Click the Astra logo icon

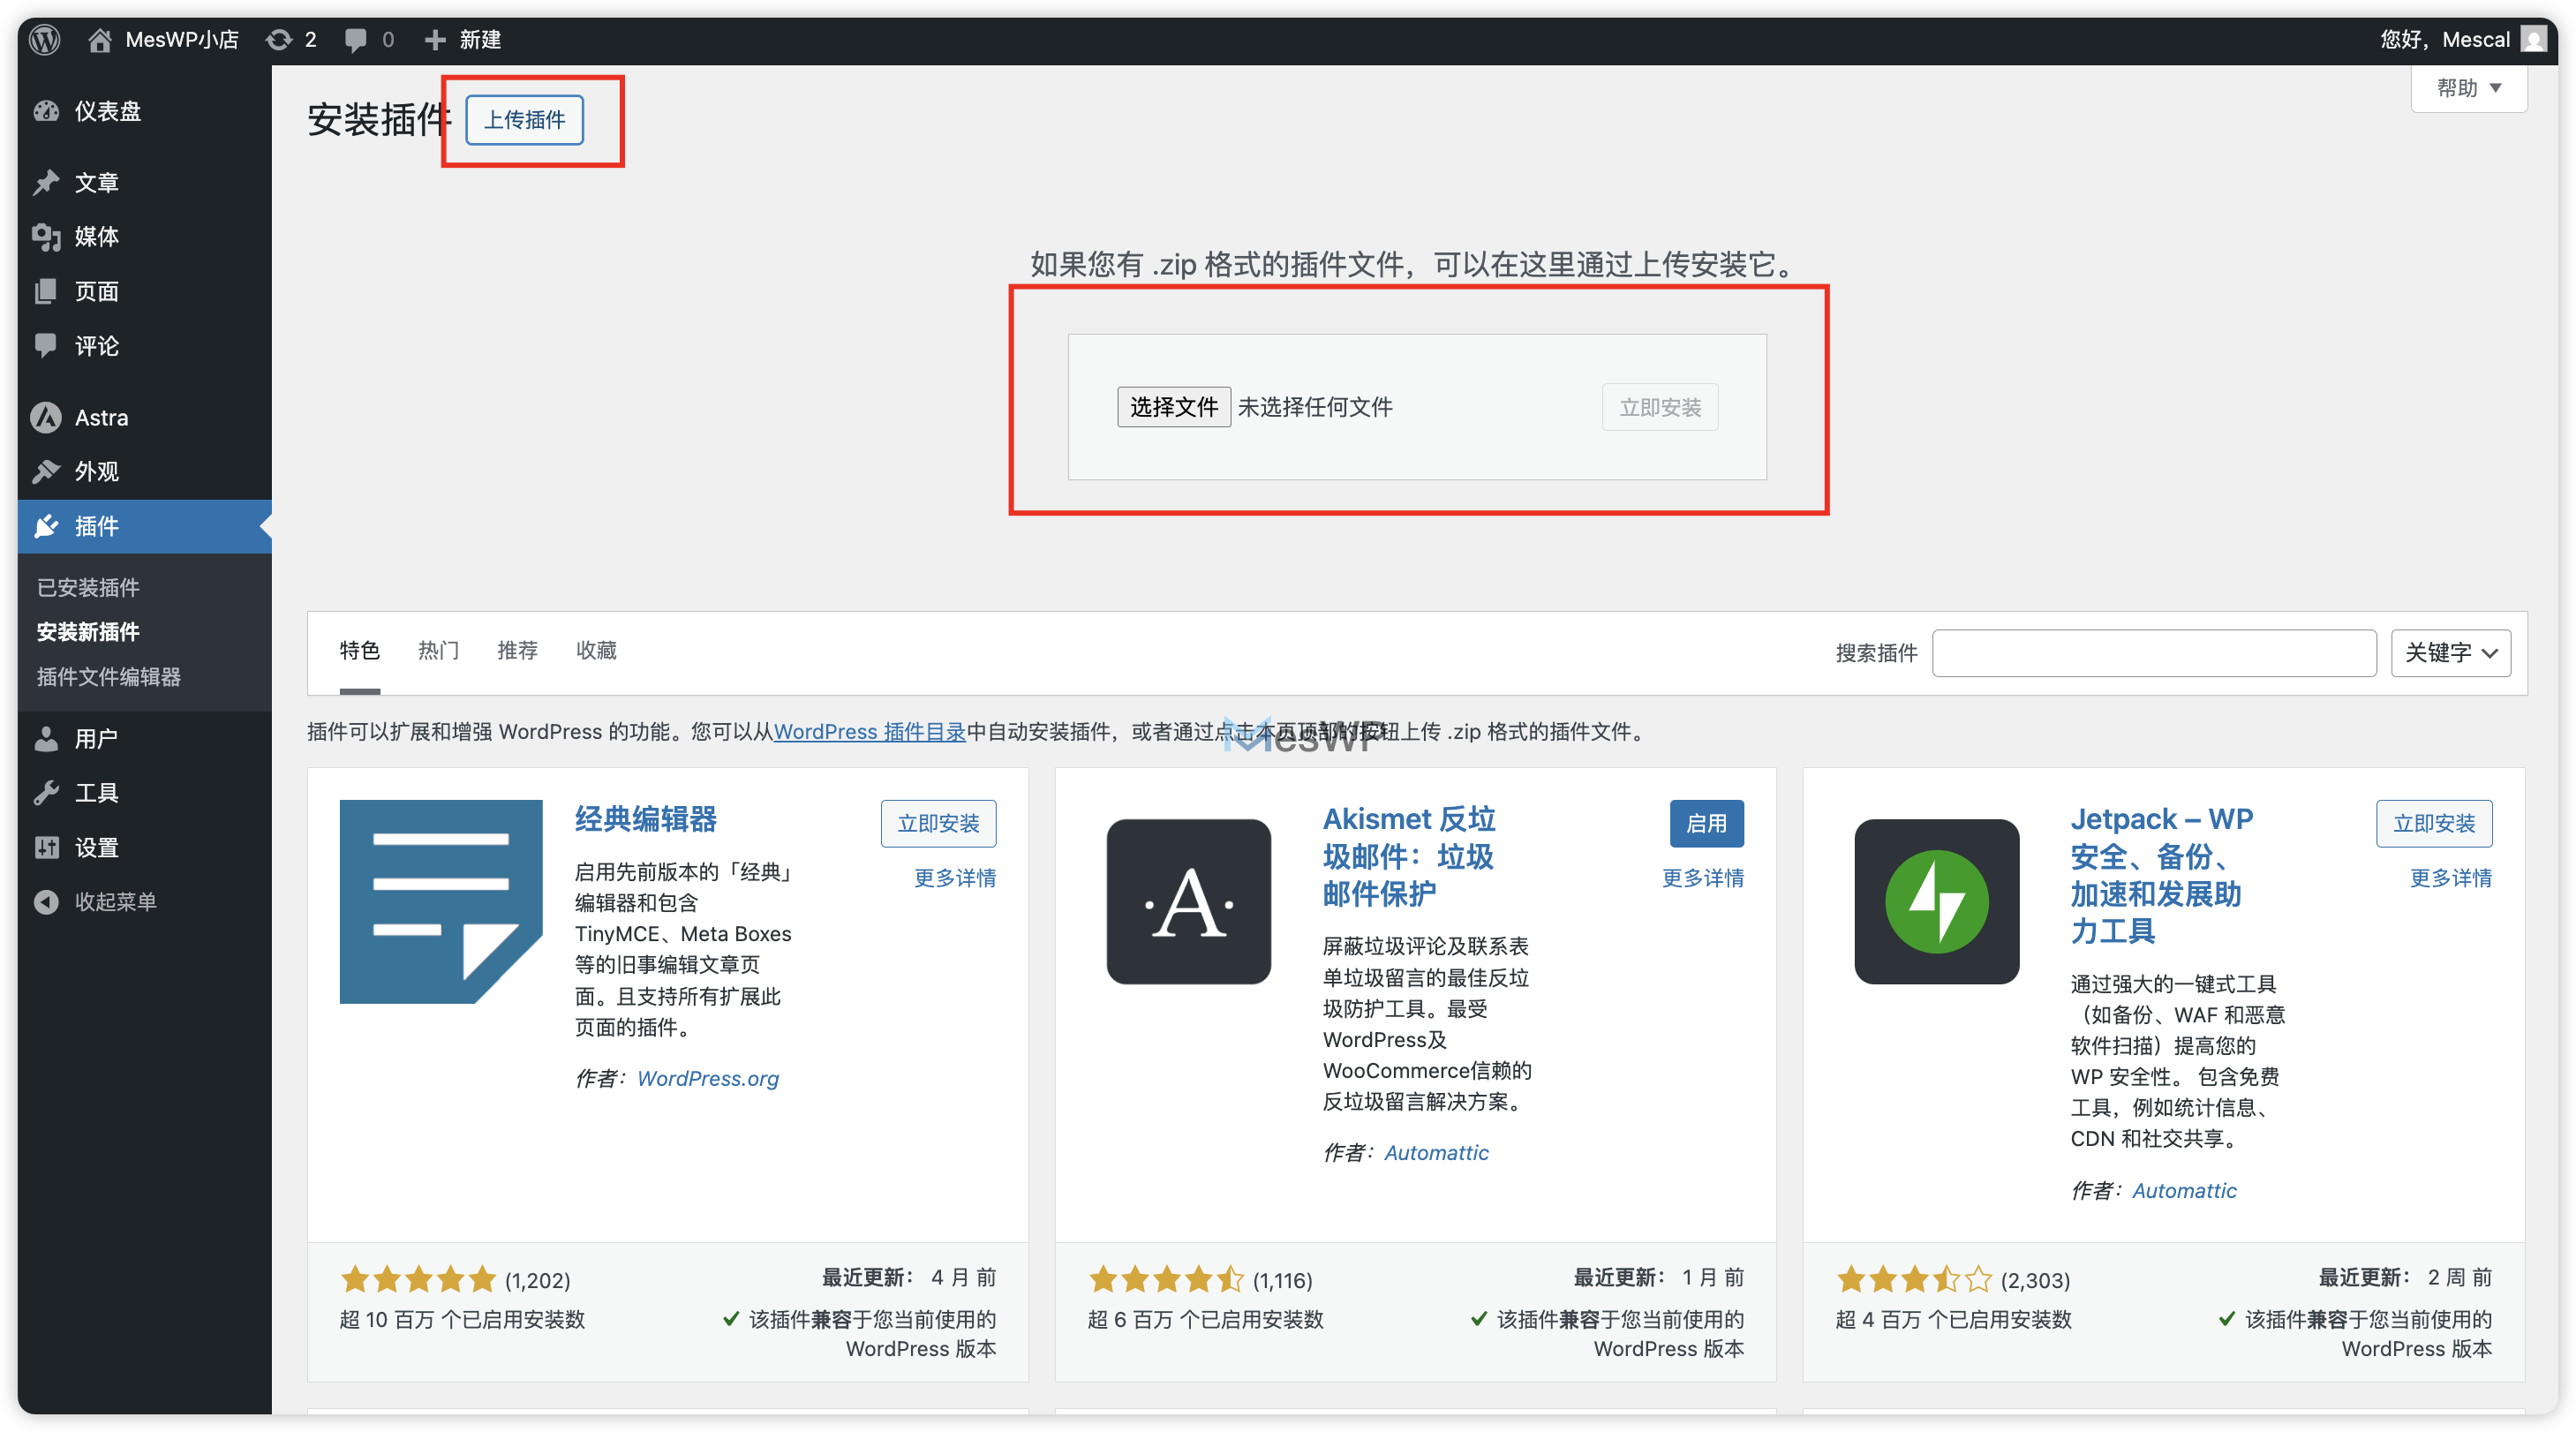pyautogui.click(x=46, y=417)
